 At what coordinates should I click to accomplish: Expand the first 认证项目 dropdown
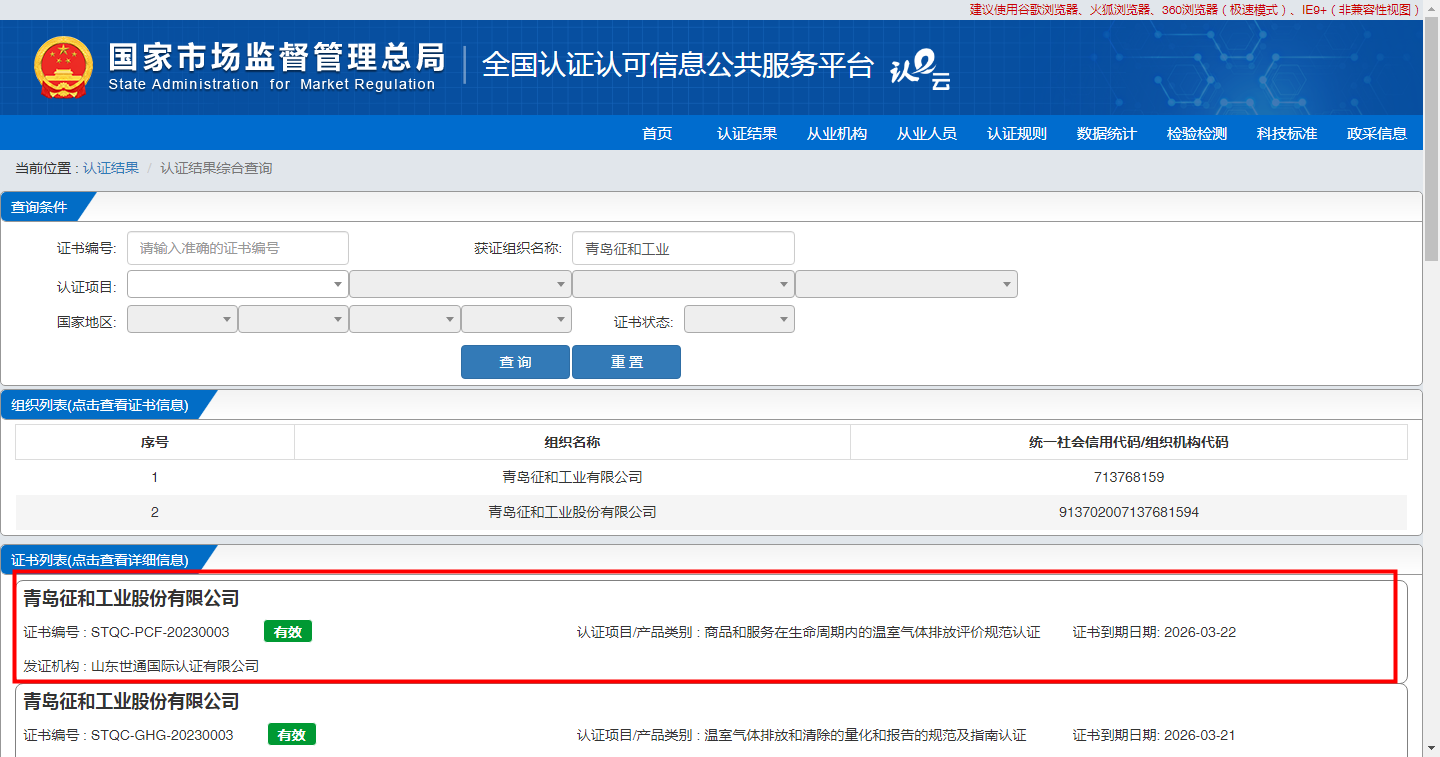coord(238,284)
